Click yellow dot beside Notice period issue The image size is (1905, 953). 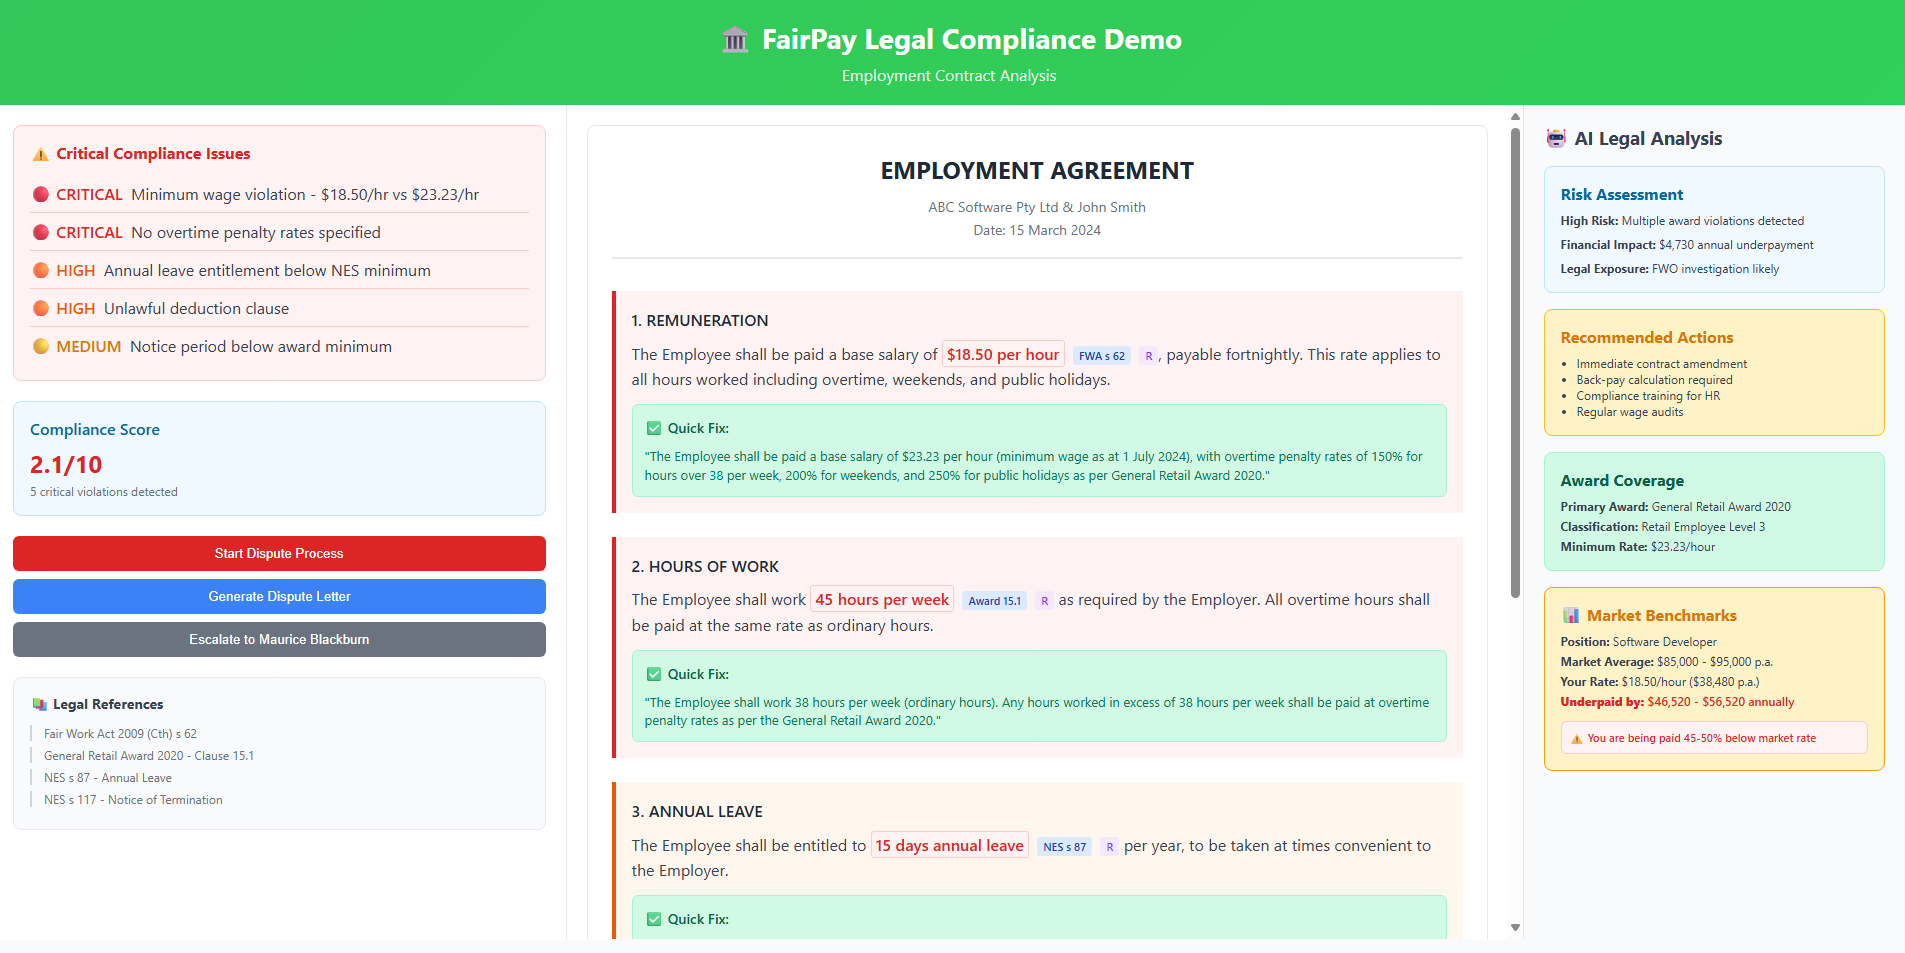point(41,346)
